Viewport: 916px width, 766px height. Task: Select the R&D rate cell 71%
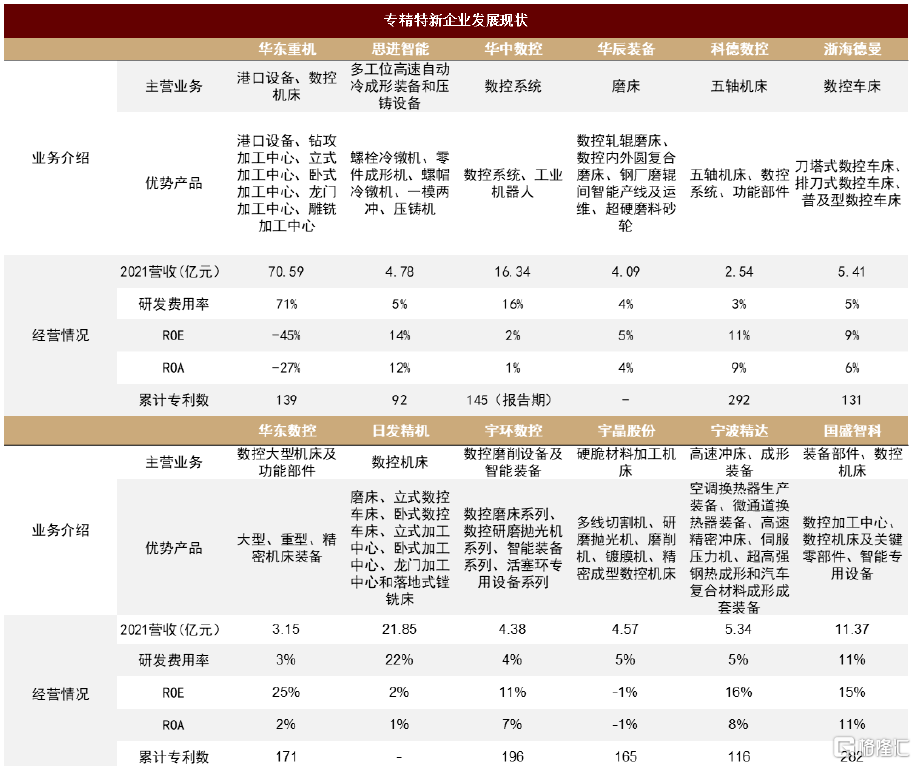pyautogui.click(x=286, y=304)
